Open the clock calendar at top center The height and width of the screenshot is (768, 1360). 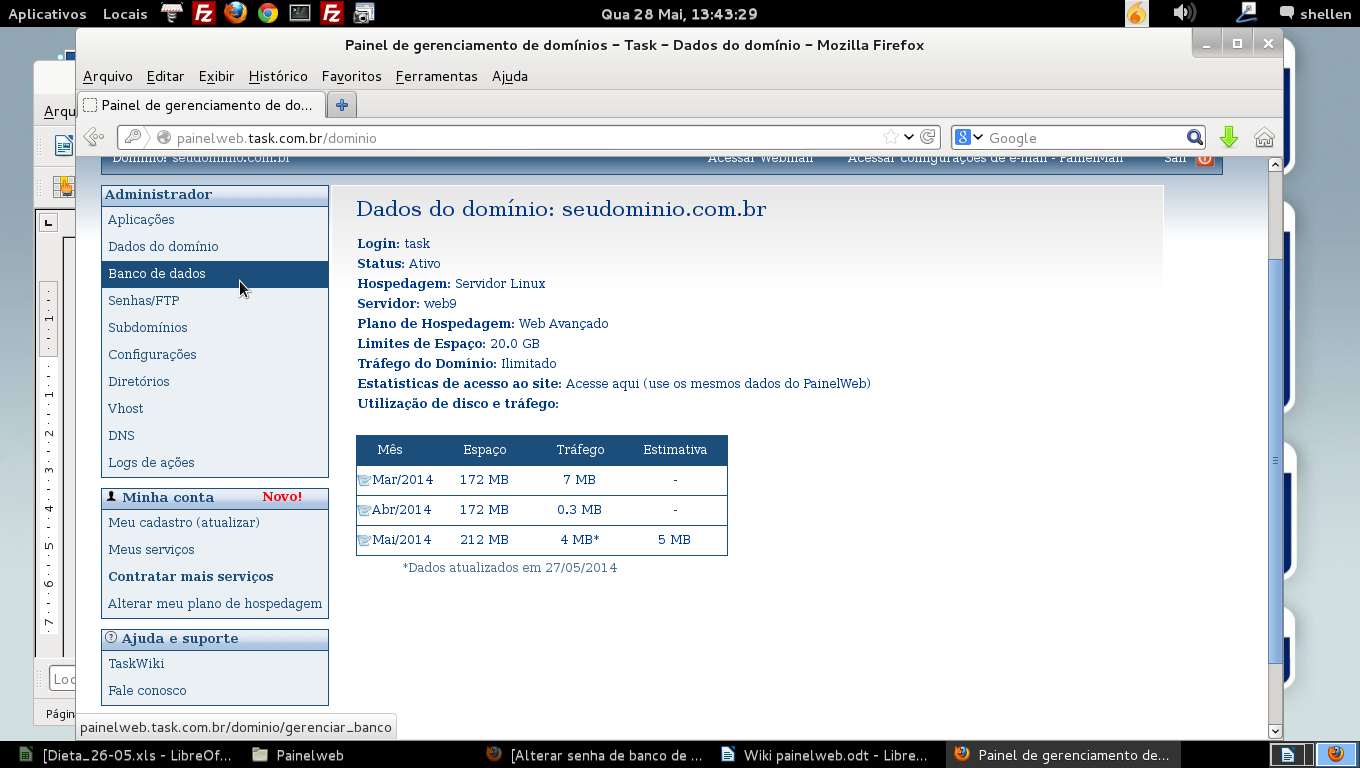click(x=679, y=14)
